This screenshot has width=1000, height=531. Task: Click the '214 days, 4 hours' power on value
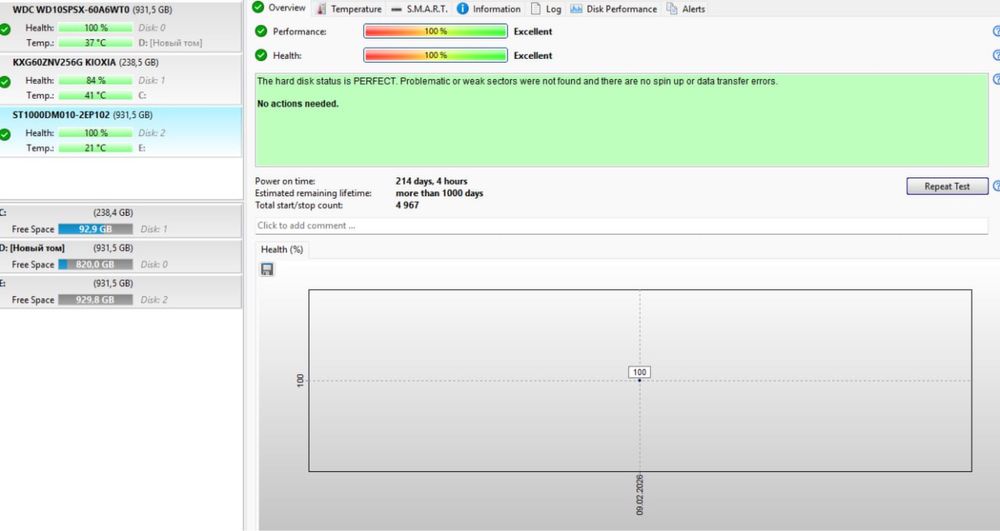point(431,181)
